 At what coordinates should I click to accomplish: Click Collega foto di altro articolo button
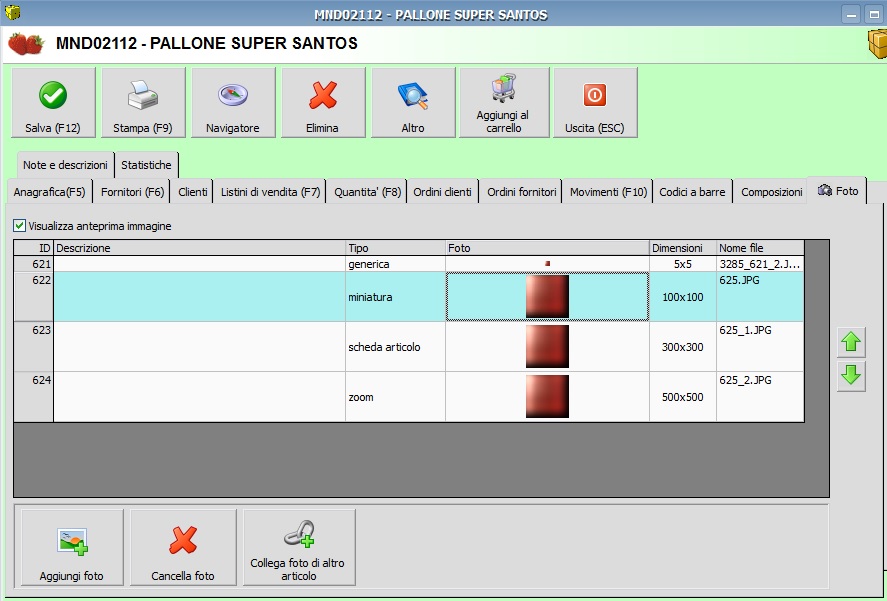(x=299, y=547)
